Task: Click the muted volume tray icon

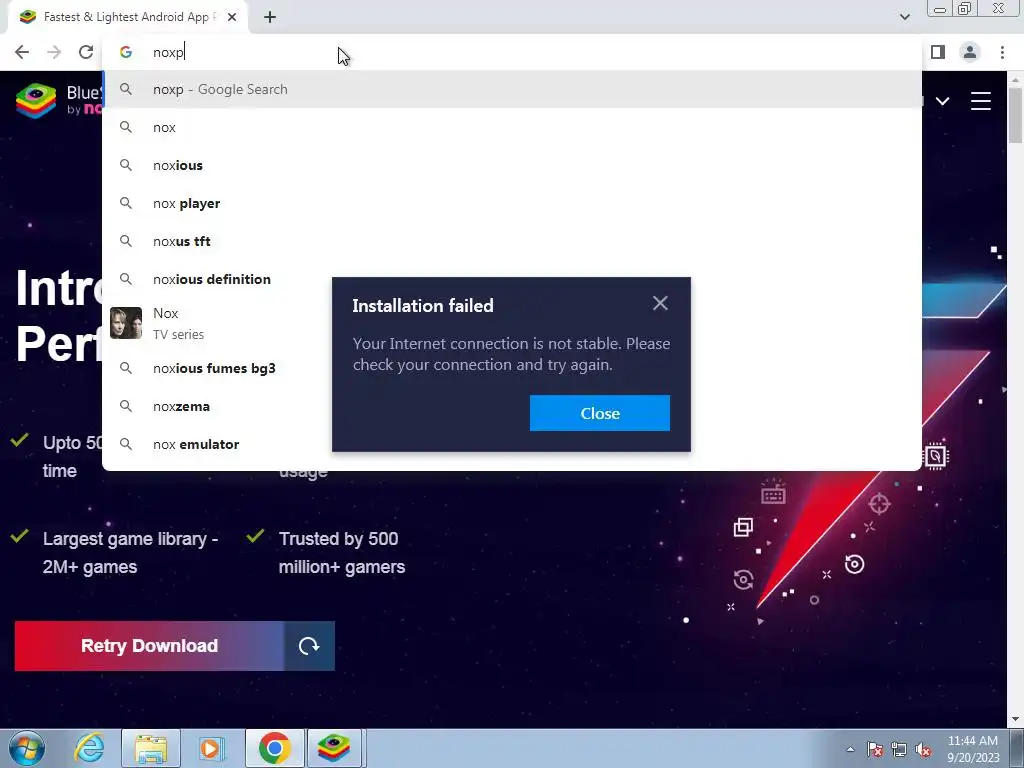Action: point(923,749)
